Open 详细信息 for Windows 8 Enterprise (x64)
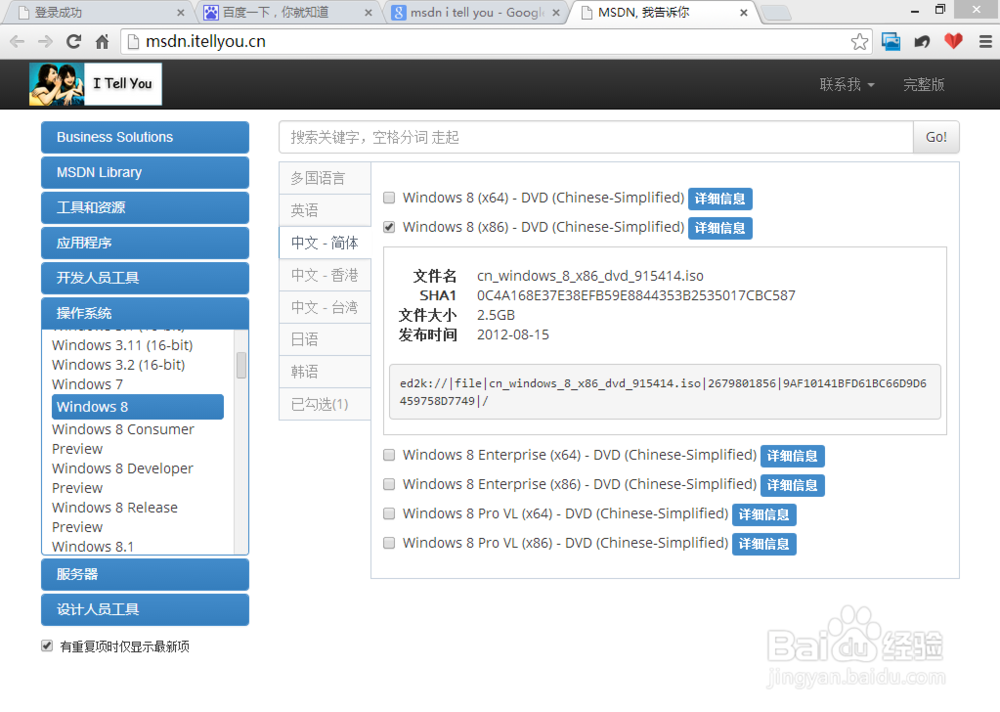 click(x=792, y=456)
